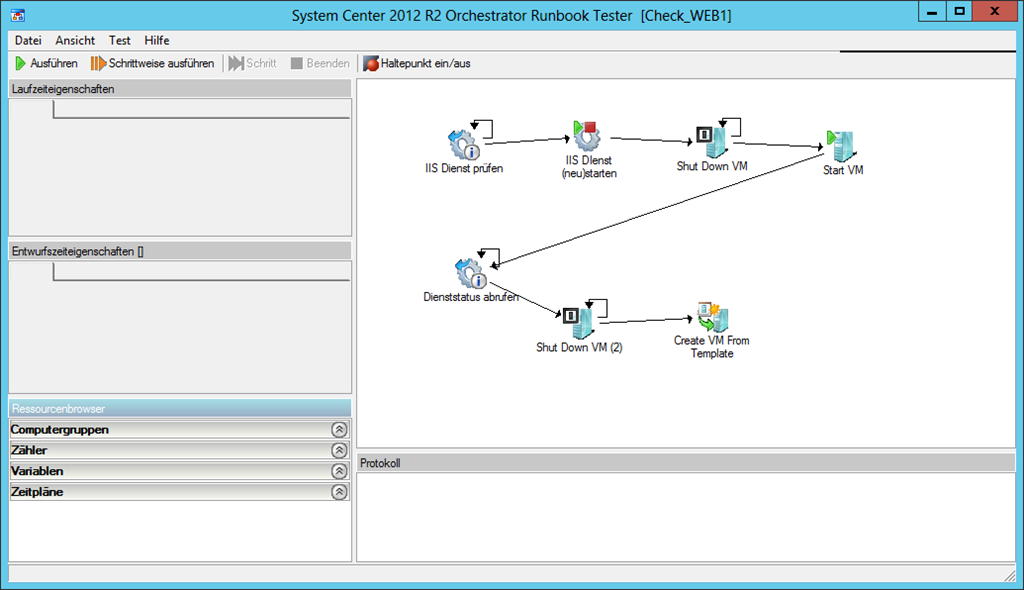Click the Entwurfszeiteigenschaften panel header

click(x=180, y=252)
